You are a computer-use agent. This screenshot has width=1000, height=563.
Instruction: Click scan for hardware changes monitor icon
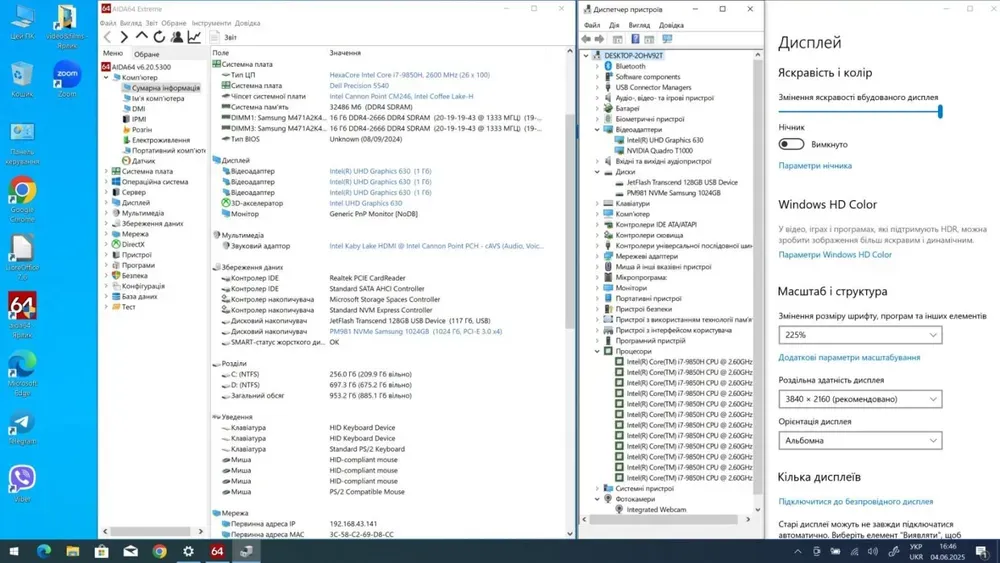pos(667,39)
